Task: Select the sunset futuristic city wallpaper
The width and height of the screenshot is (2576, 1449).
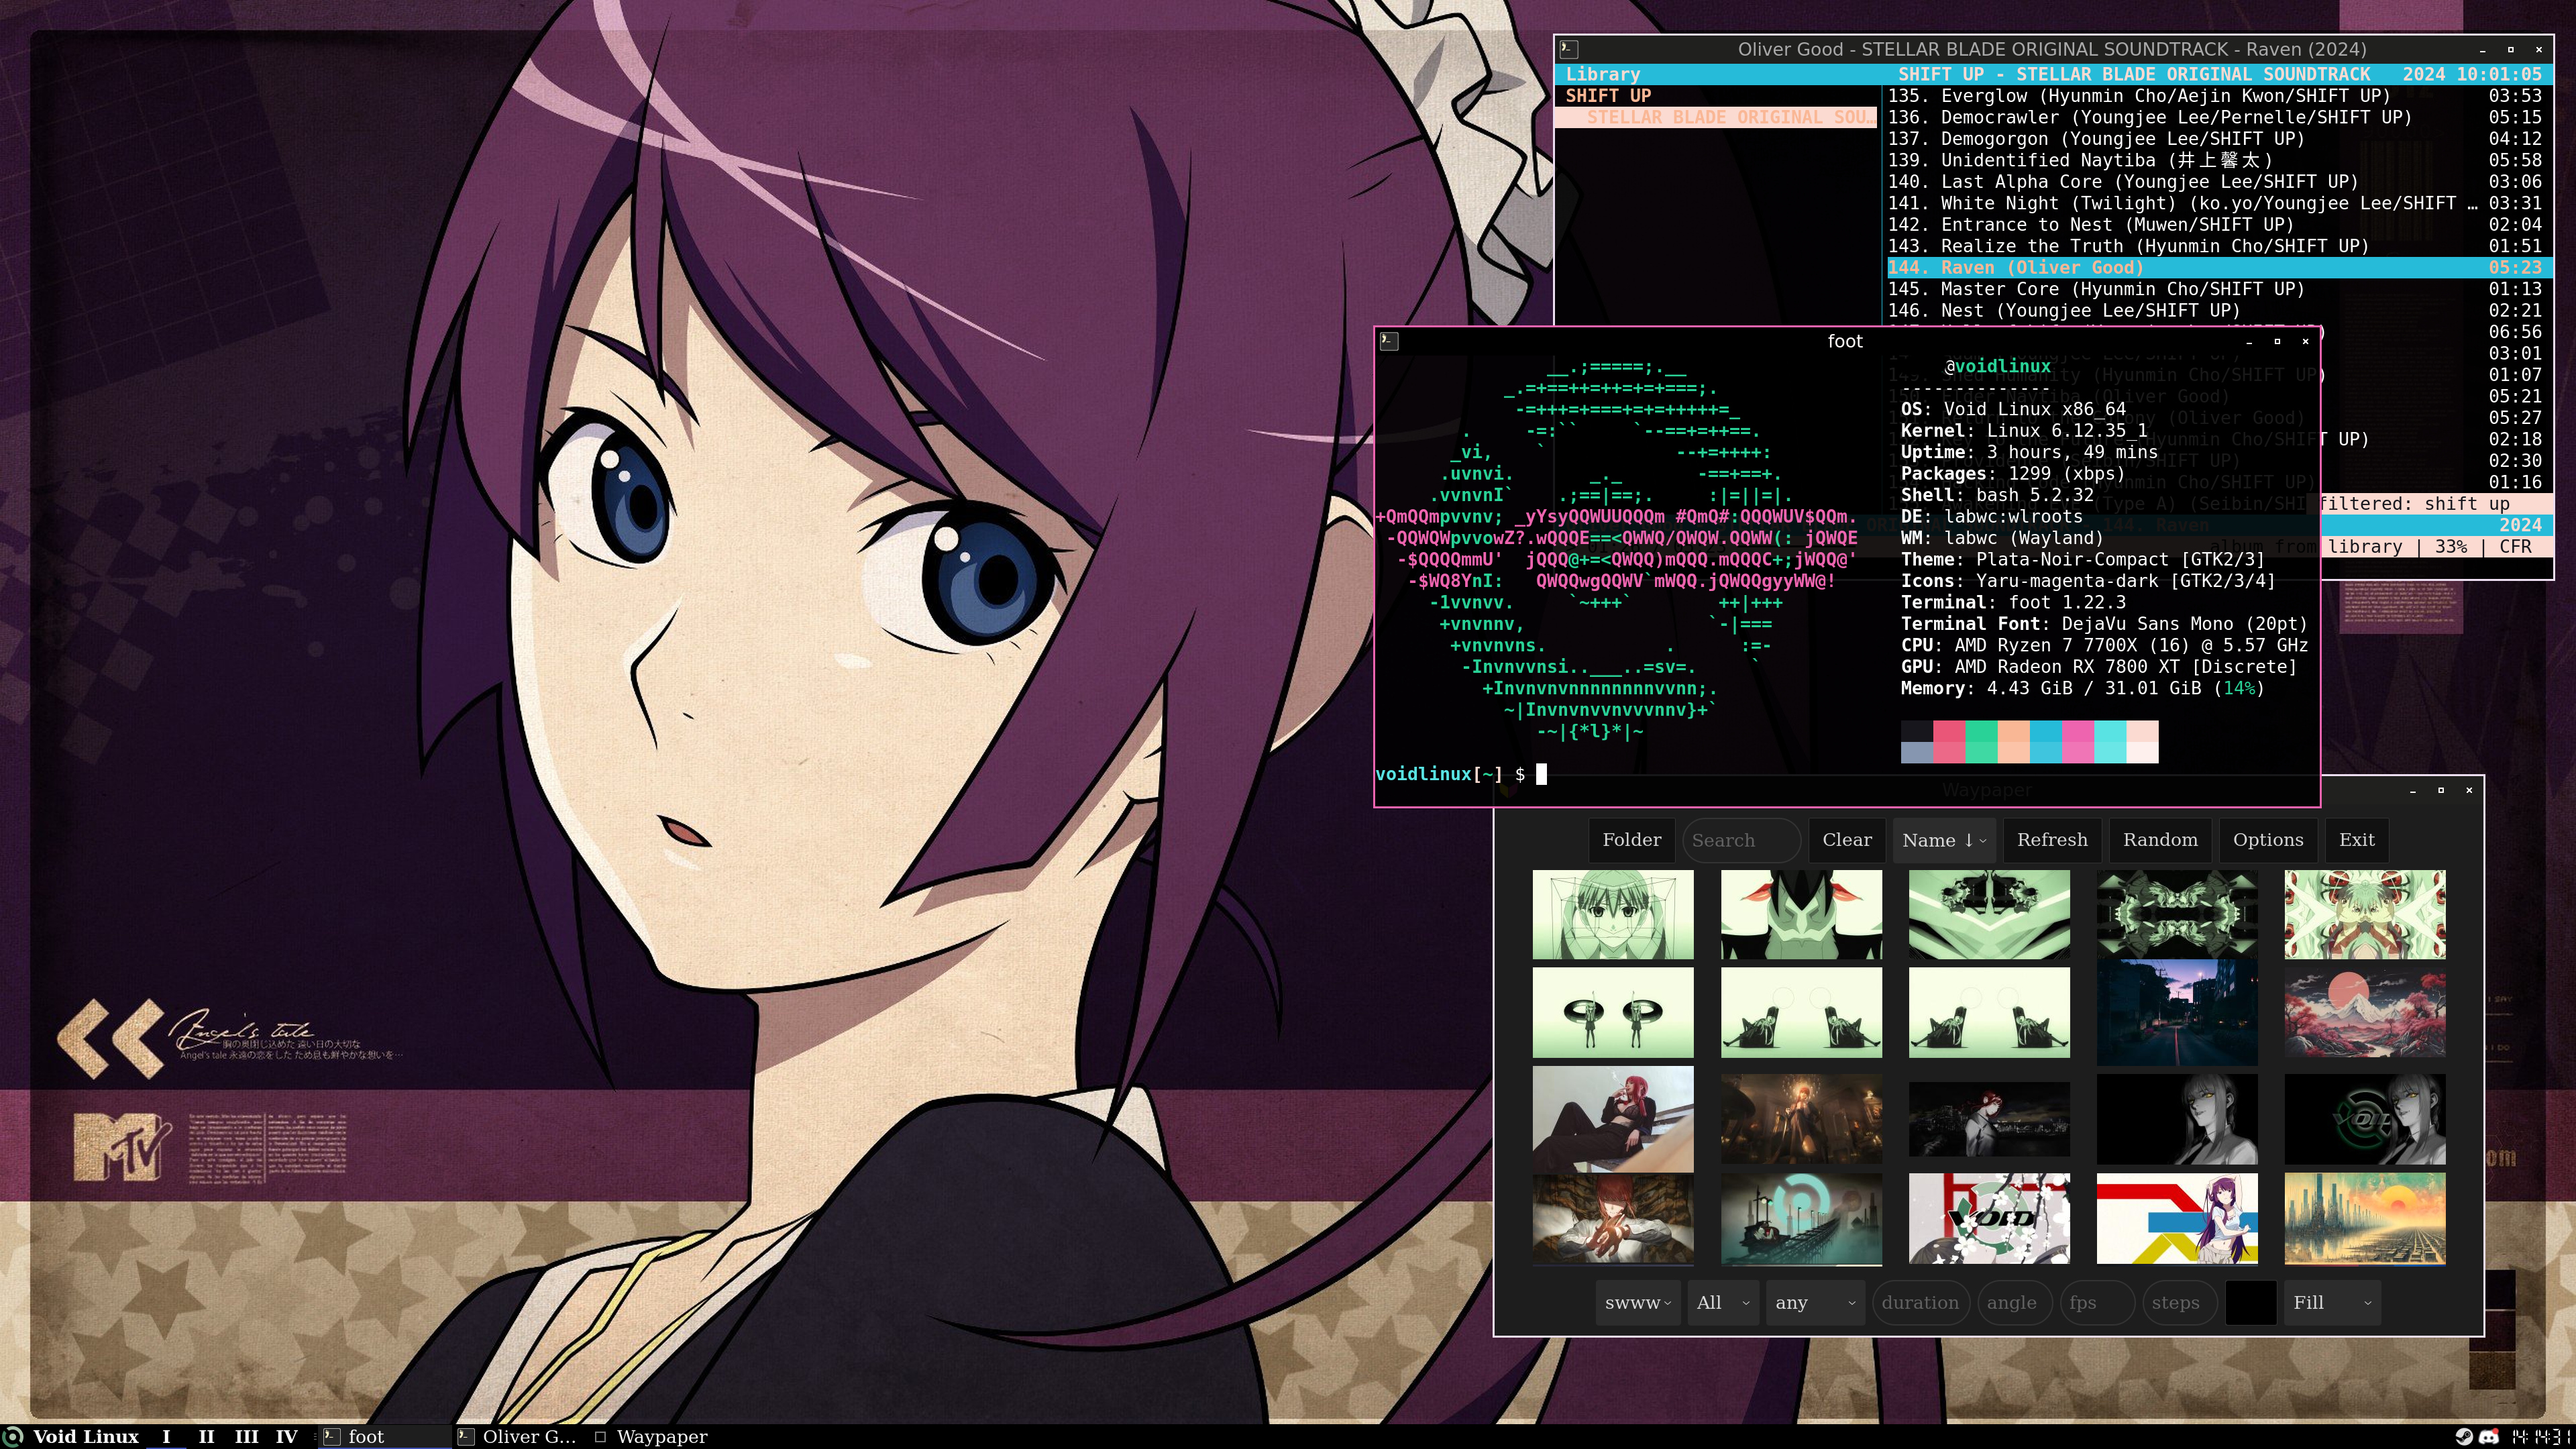Action: coord(2365,1219)
